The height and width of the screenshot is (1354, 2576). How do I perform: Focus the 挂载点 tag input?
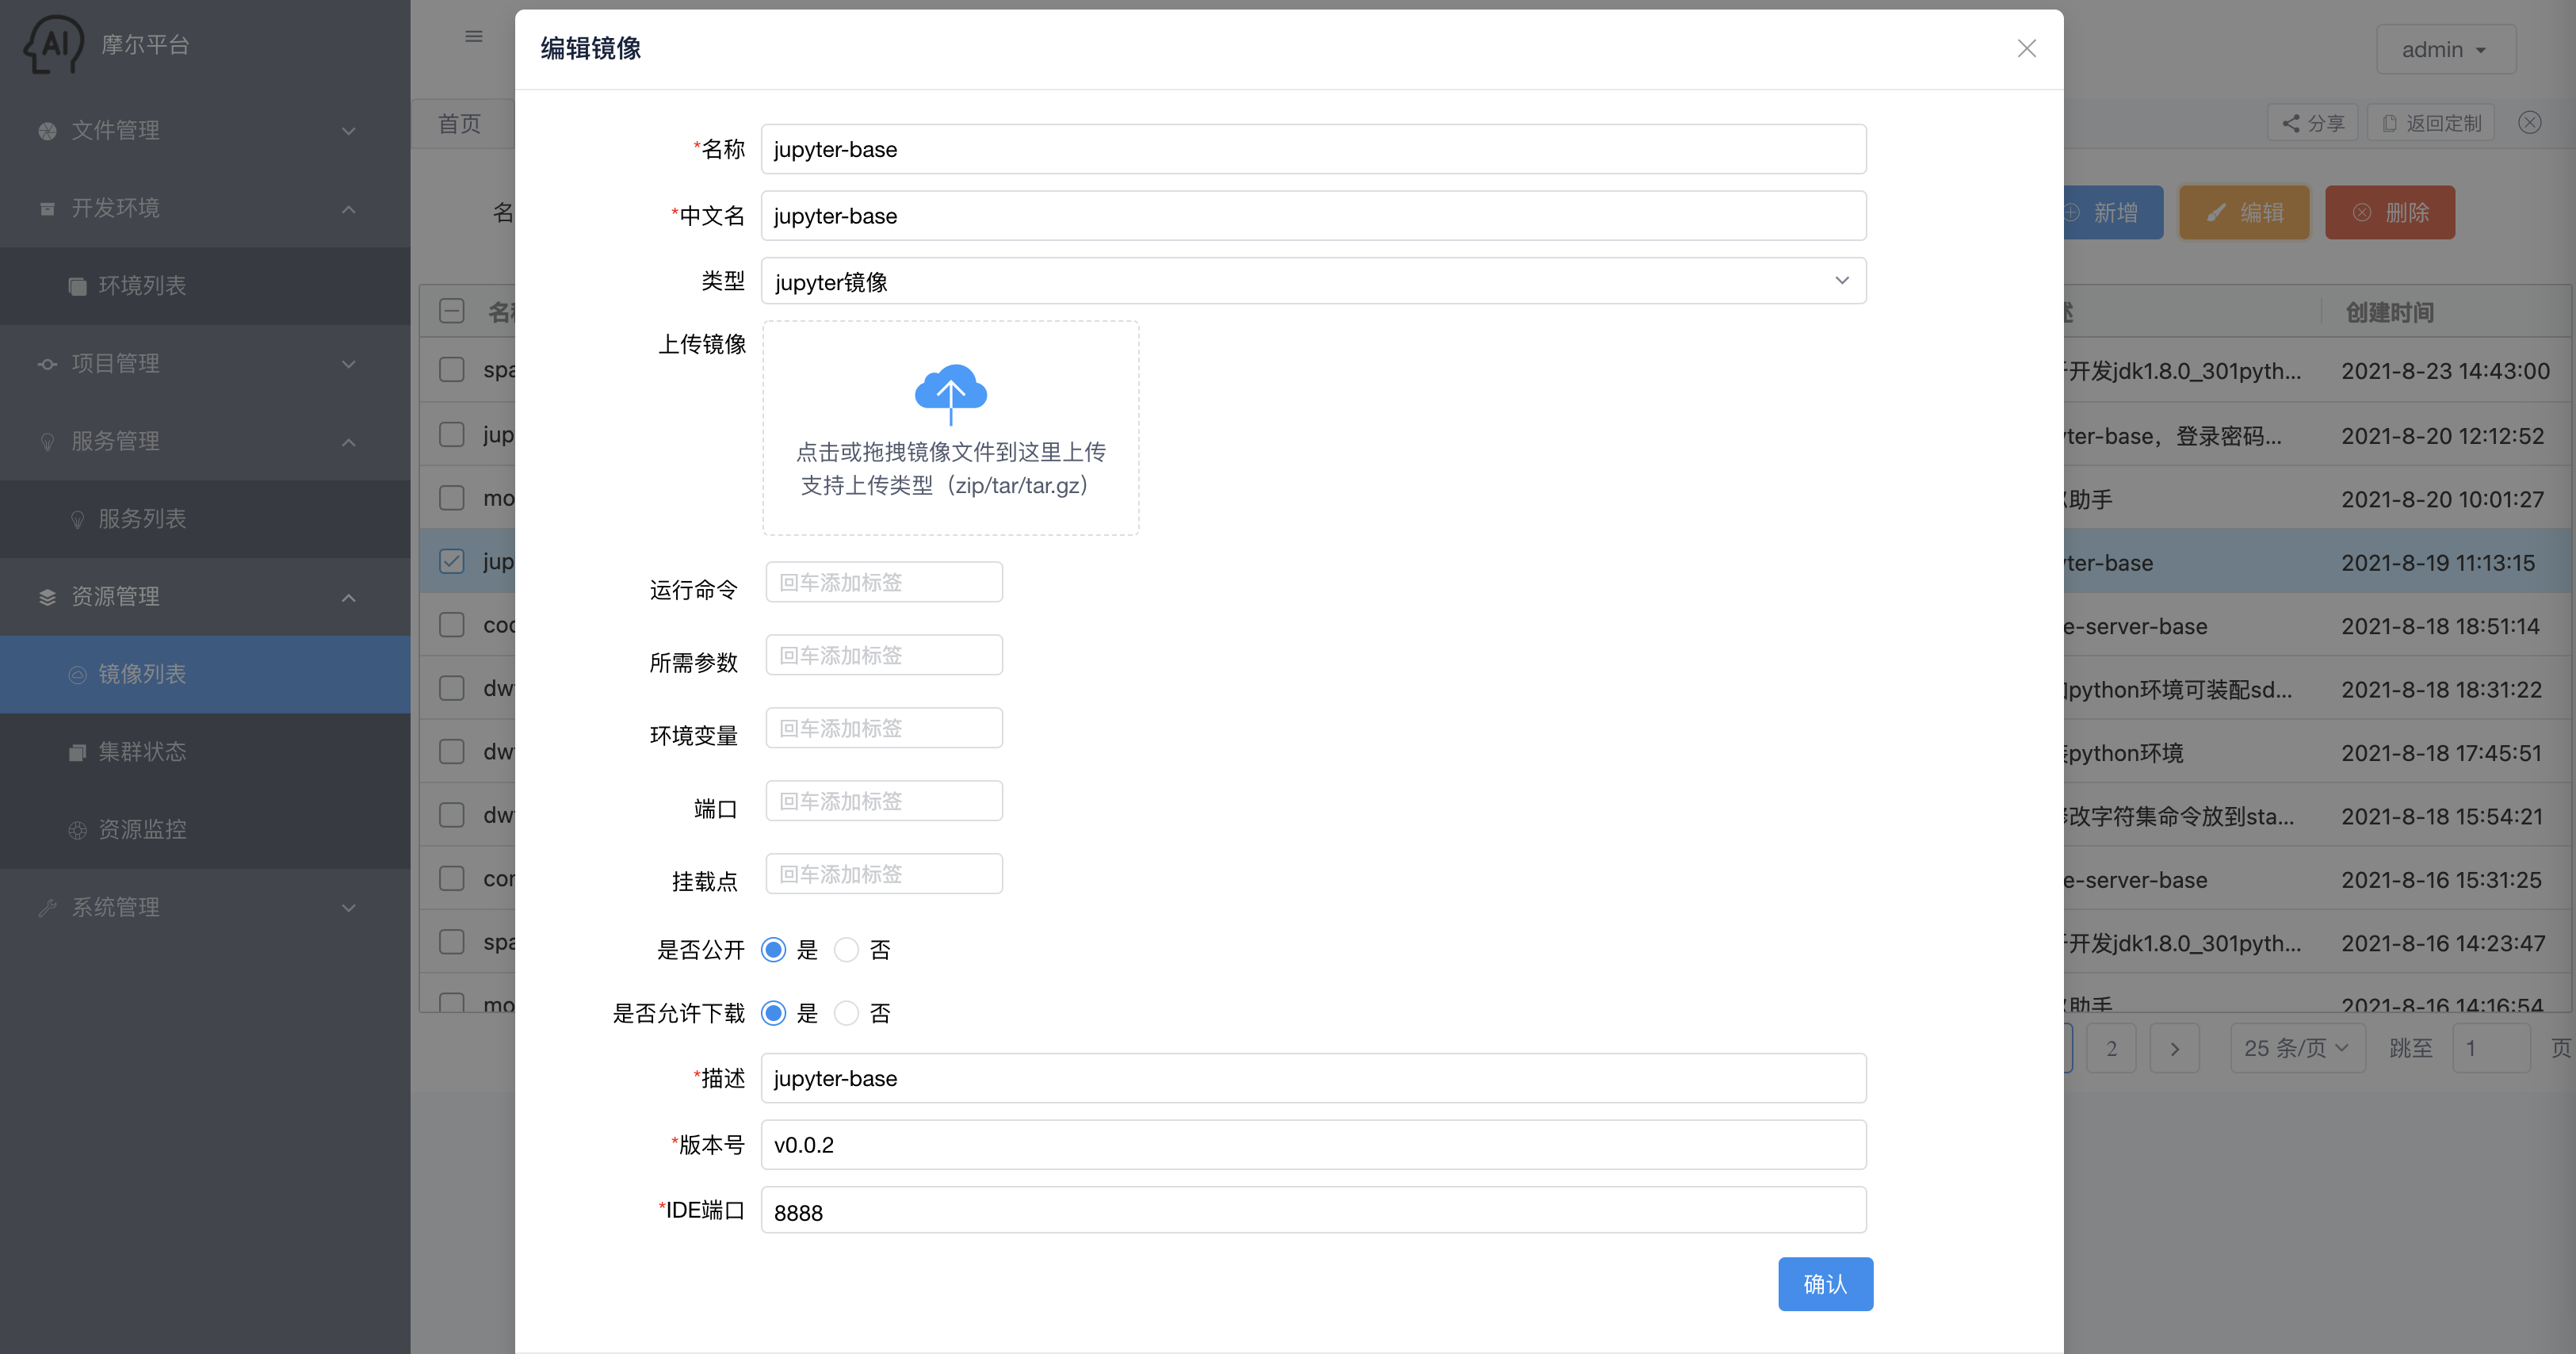pos(884,874)
